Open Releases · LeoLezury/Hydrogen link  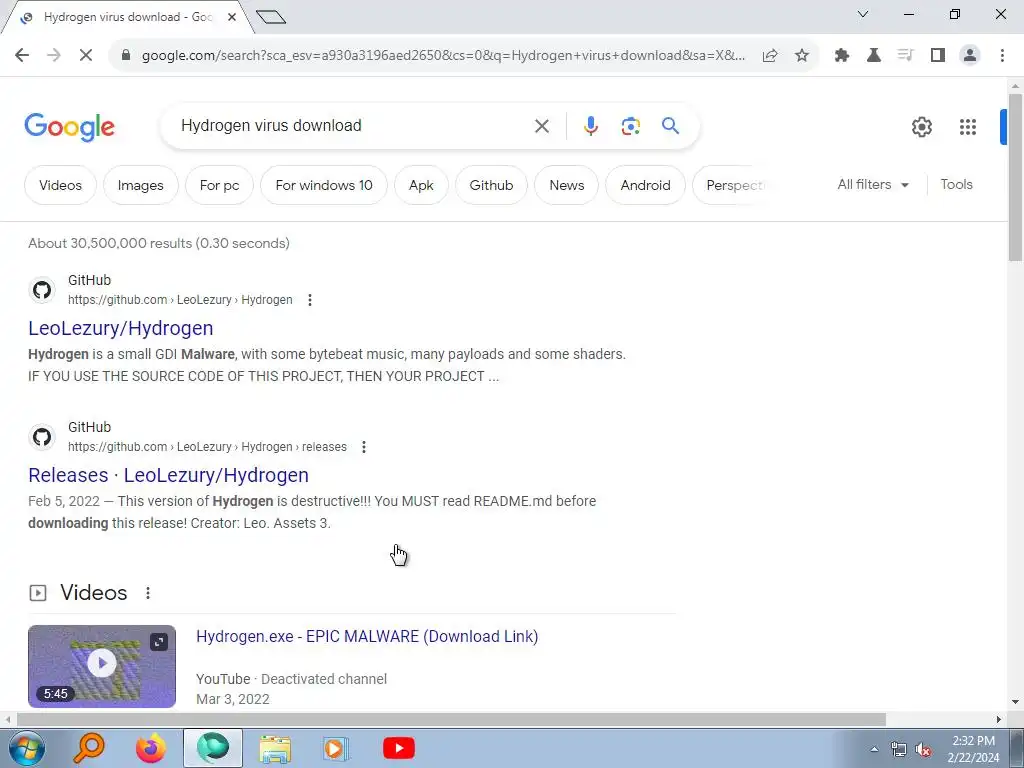coord(168,475)
